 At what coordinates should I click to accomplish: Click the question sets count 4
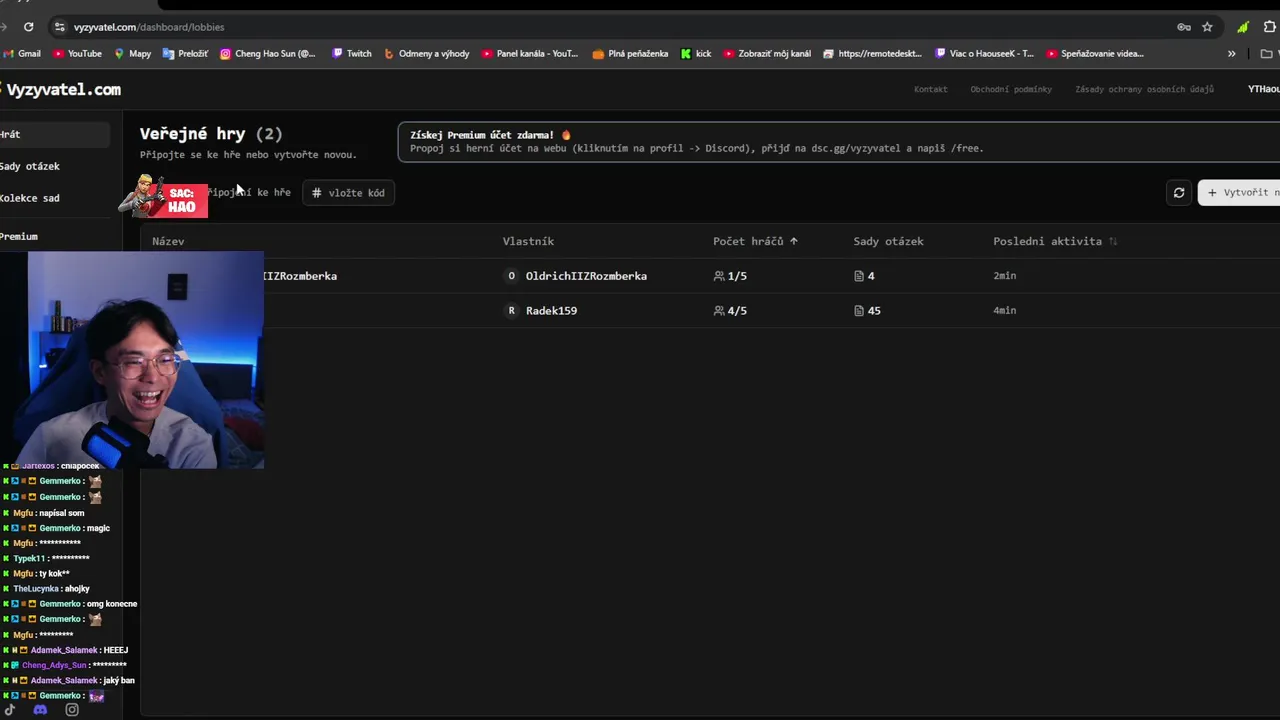[x=864, y=276]
